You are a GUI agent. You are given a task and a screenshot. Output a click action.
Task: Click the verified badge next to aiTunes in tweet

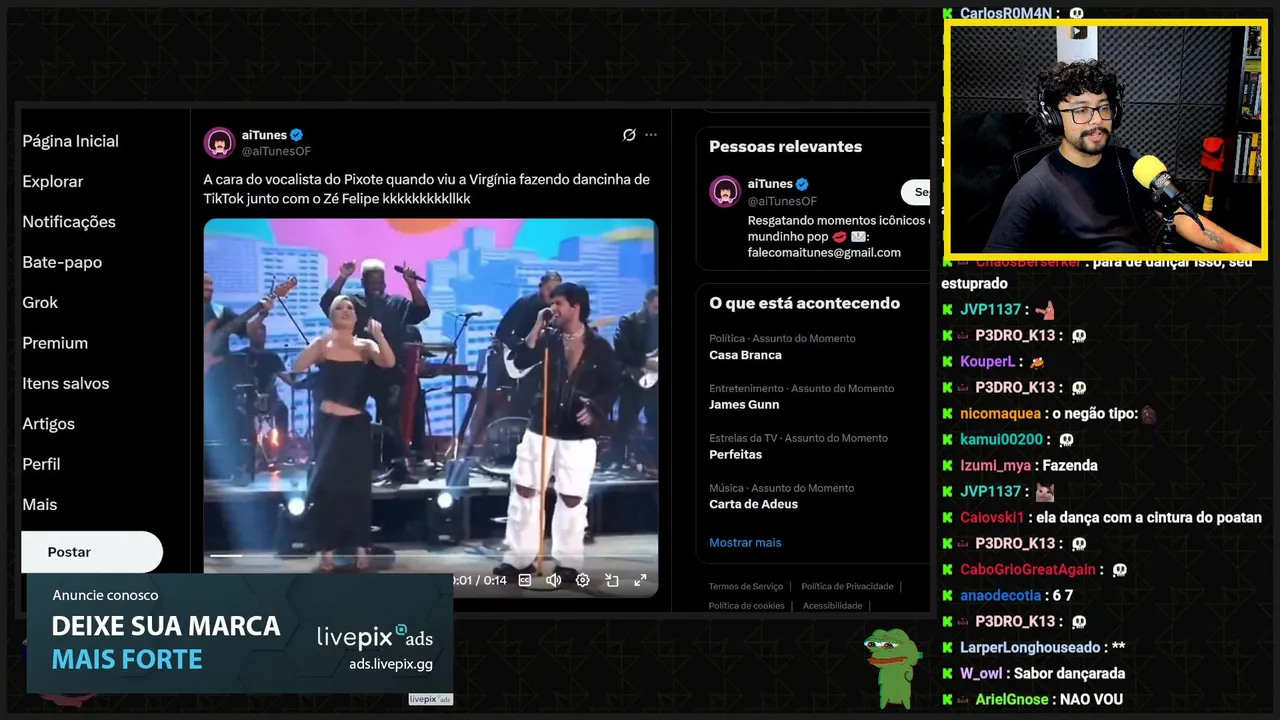point(297,135)
